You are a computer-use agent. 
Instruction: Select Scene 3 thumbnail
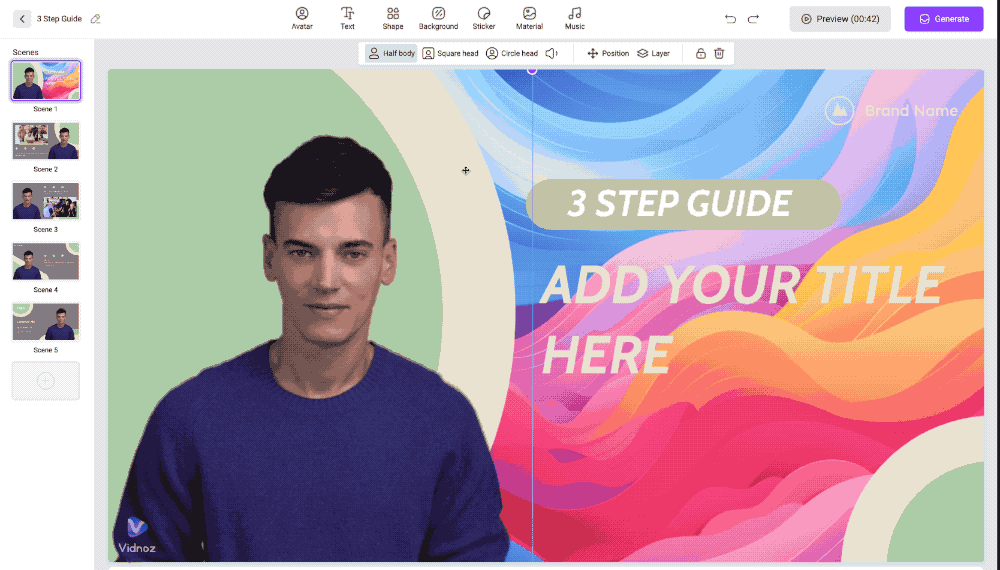click(x=46, y=201)
